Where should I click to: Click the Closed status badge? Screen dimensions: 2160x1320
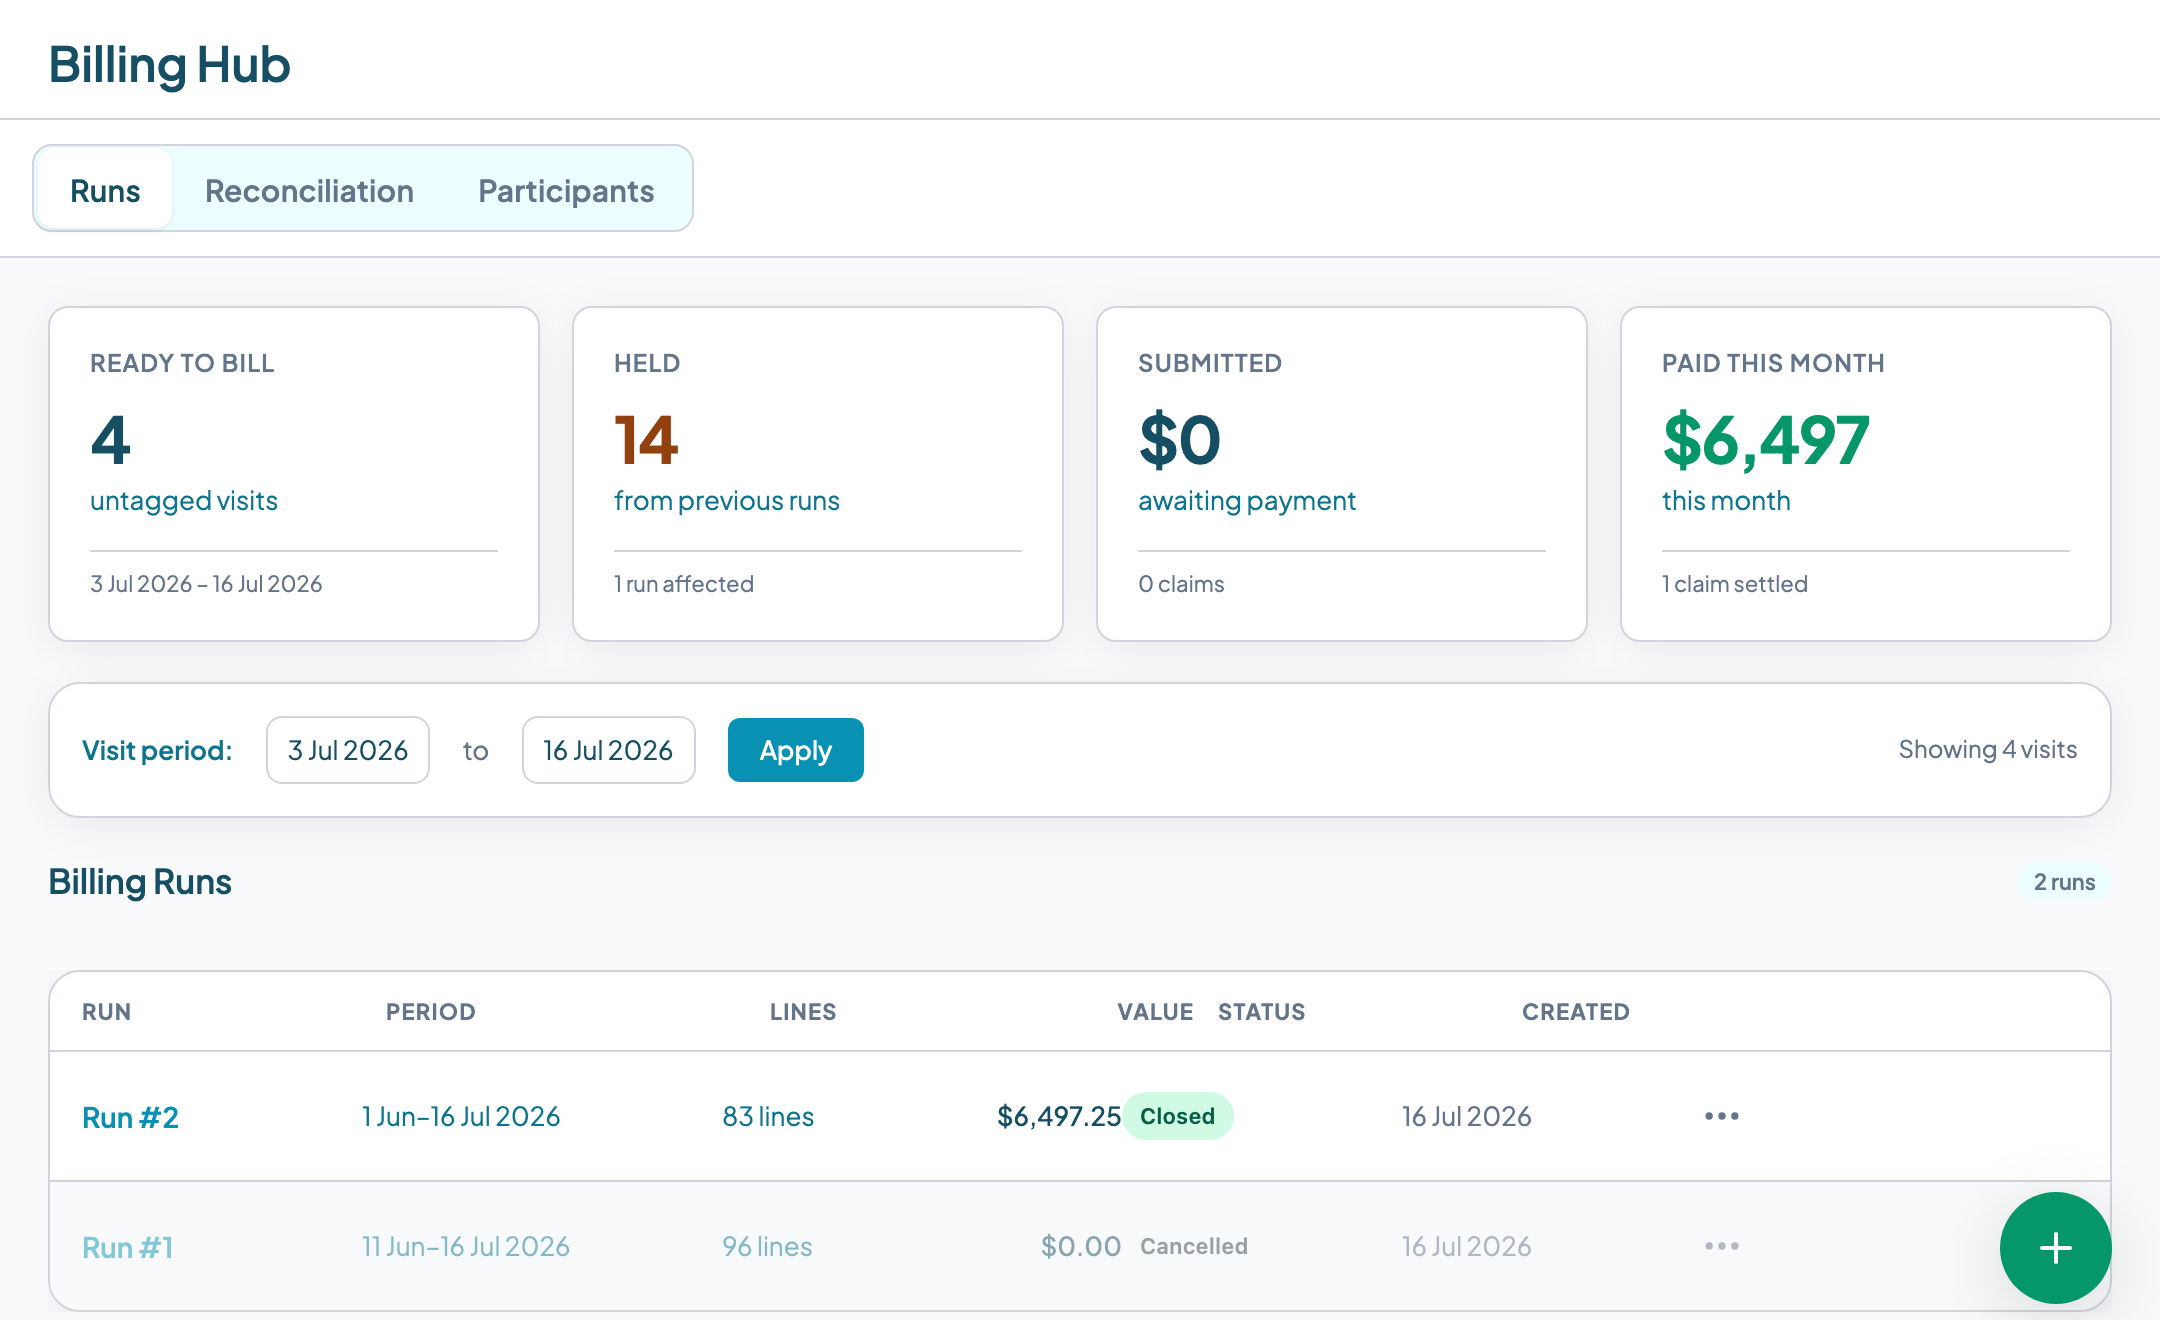tap(1177, 1116)
